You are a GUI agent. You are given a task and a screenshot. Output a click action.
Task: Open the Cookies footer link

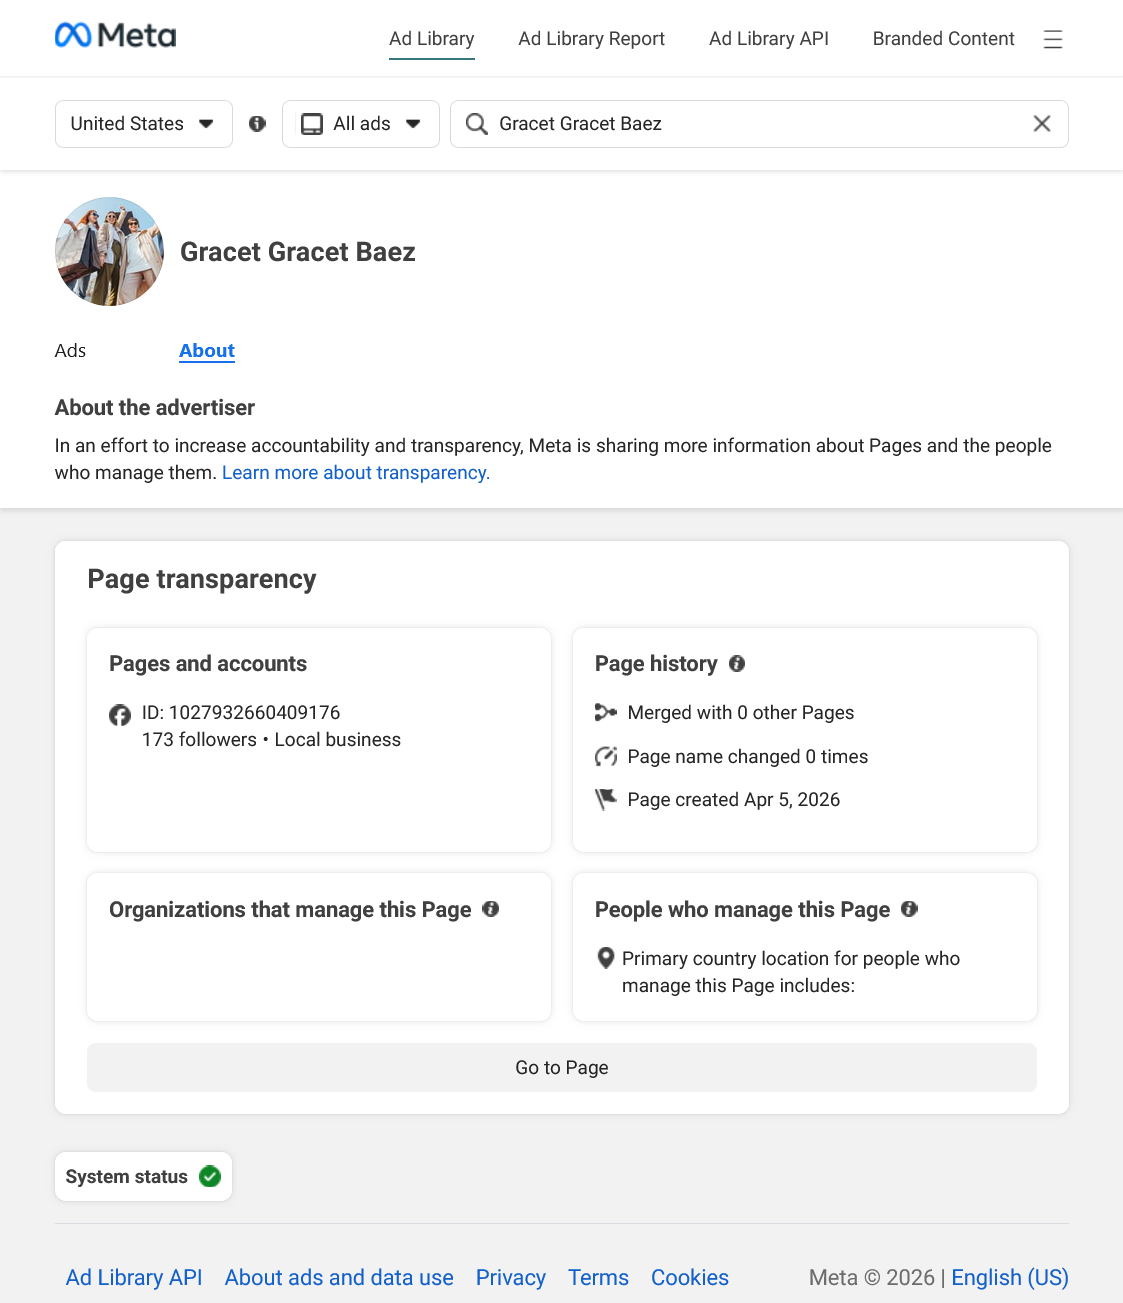tap(690, 1277)
